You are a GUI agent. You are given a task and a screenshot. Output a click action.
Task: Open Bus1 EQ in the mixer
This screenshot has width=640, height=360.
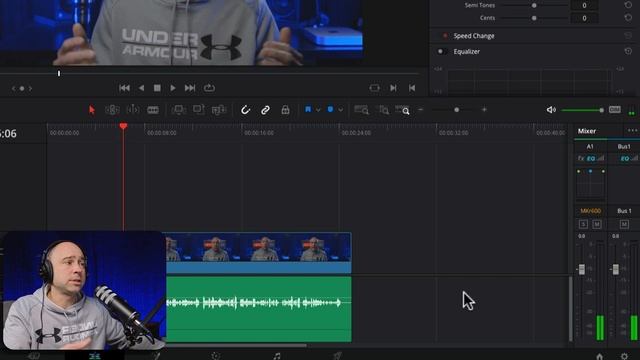[x=624, y=158]
